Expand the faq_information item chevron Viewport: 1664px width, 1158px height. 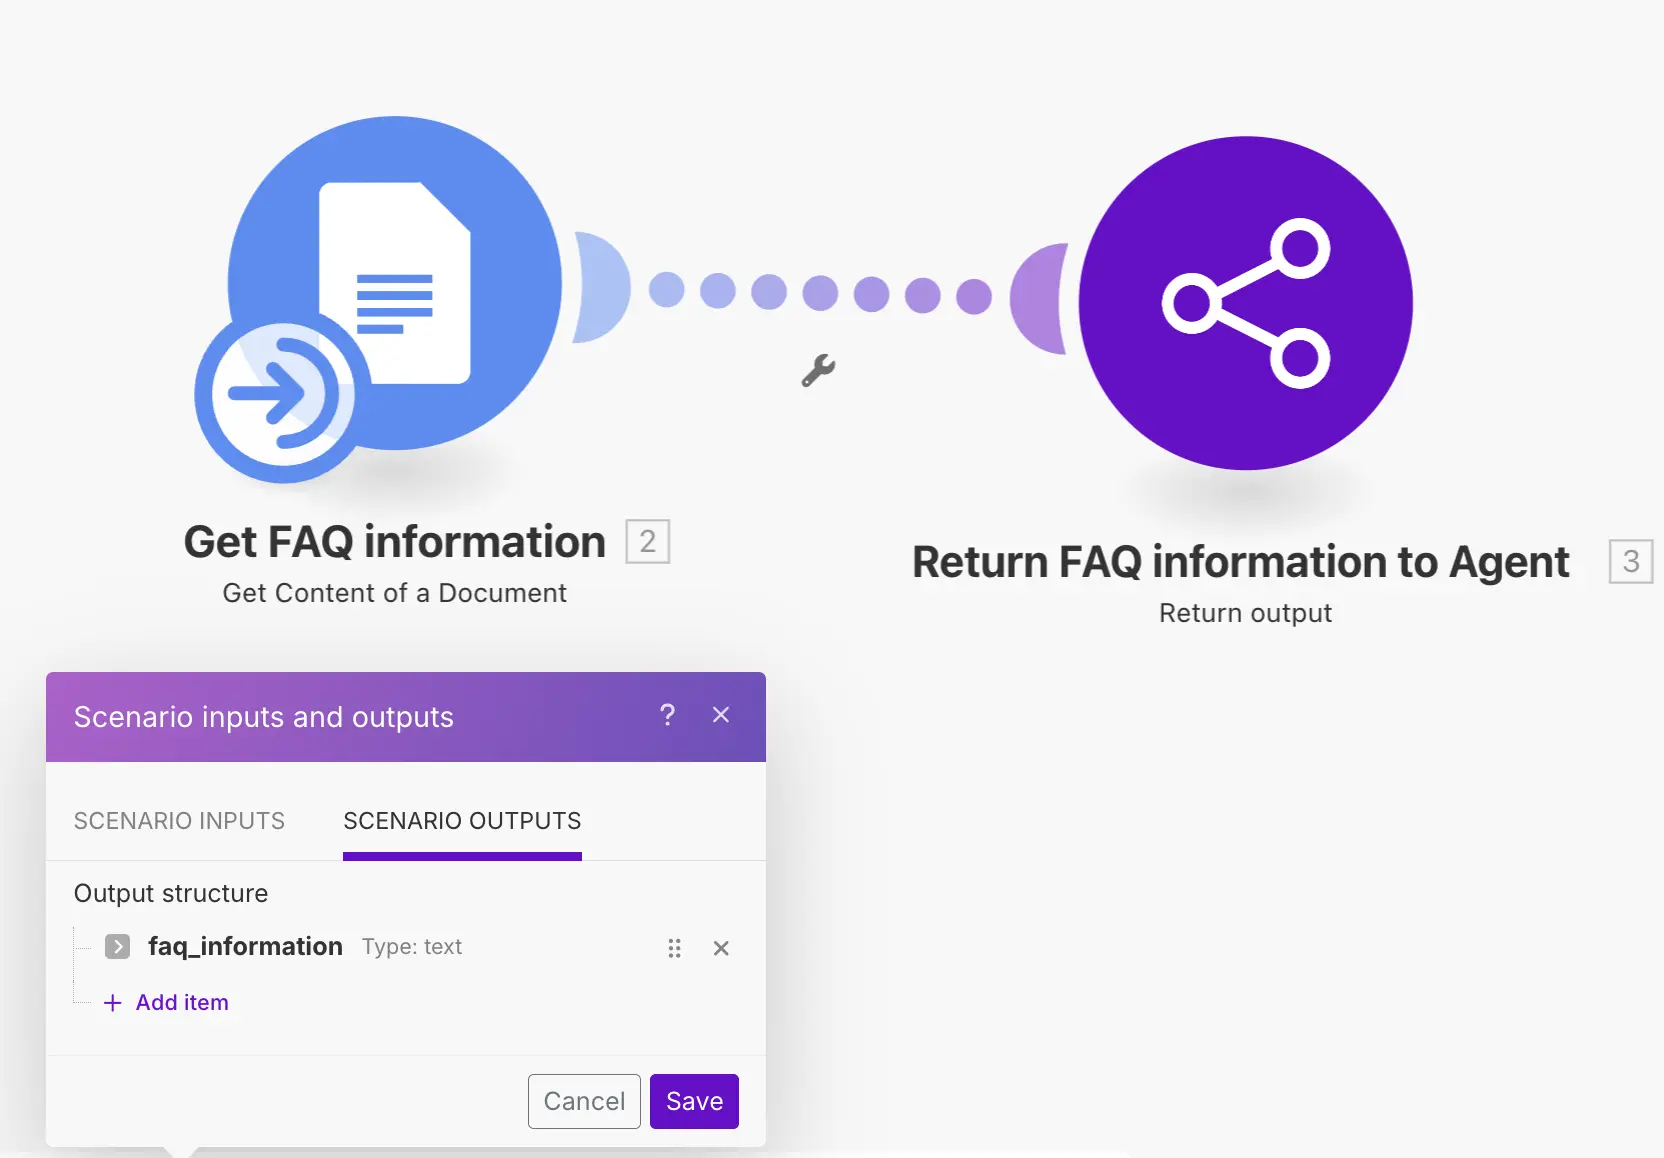coord(117,946)
